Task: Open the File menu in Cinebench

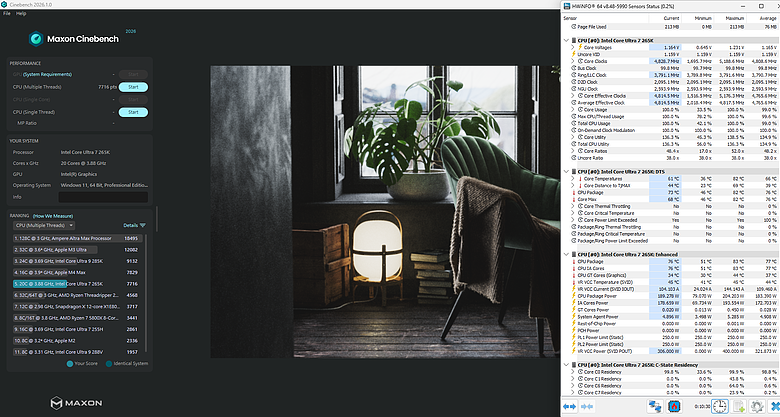Action: click(x=6, y=13)
